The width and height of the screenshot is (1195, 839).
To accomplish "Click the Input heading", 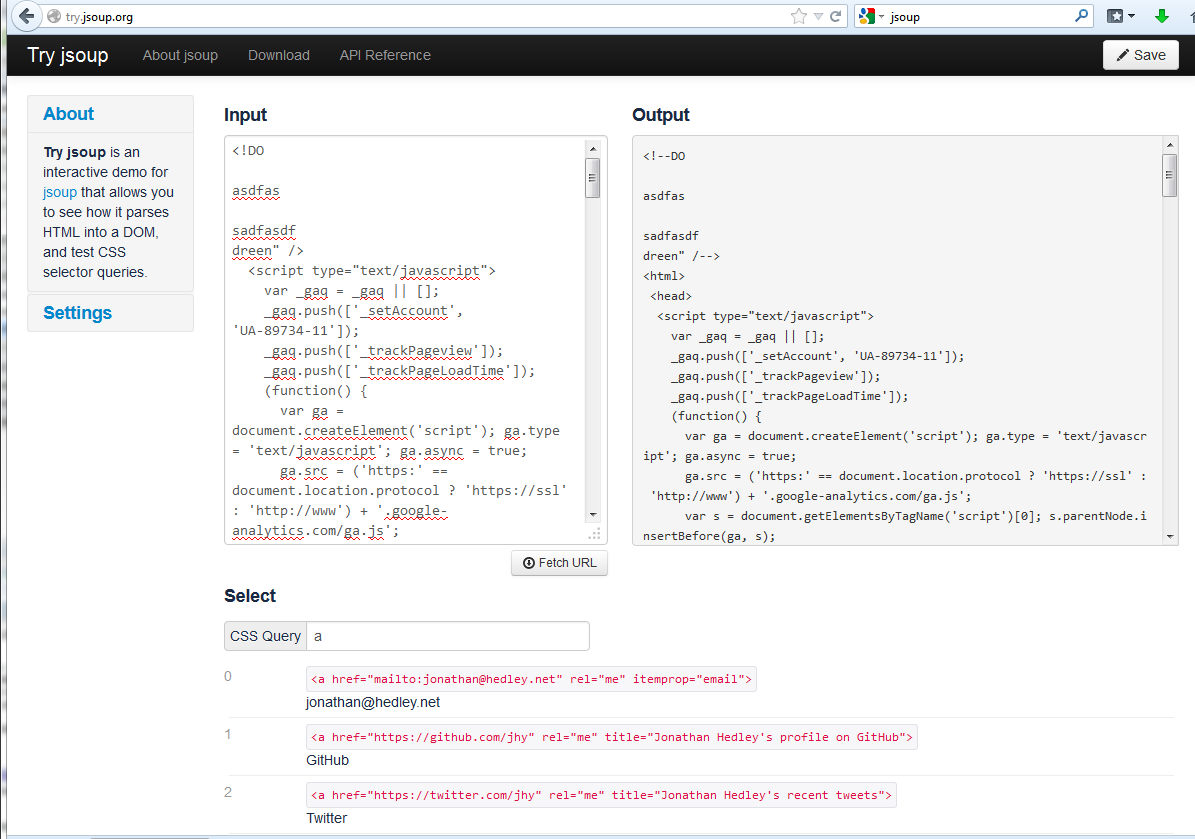I will pos(245,115).
